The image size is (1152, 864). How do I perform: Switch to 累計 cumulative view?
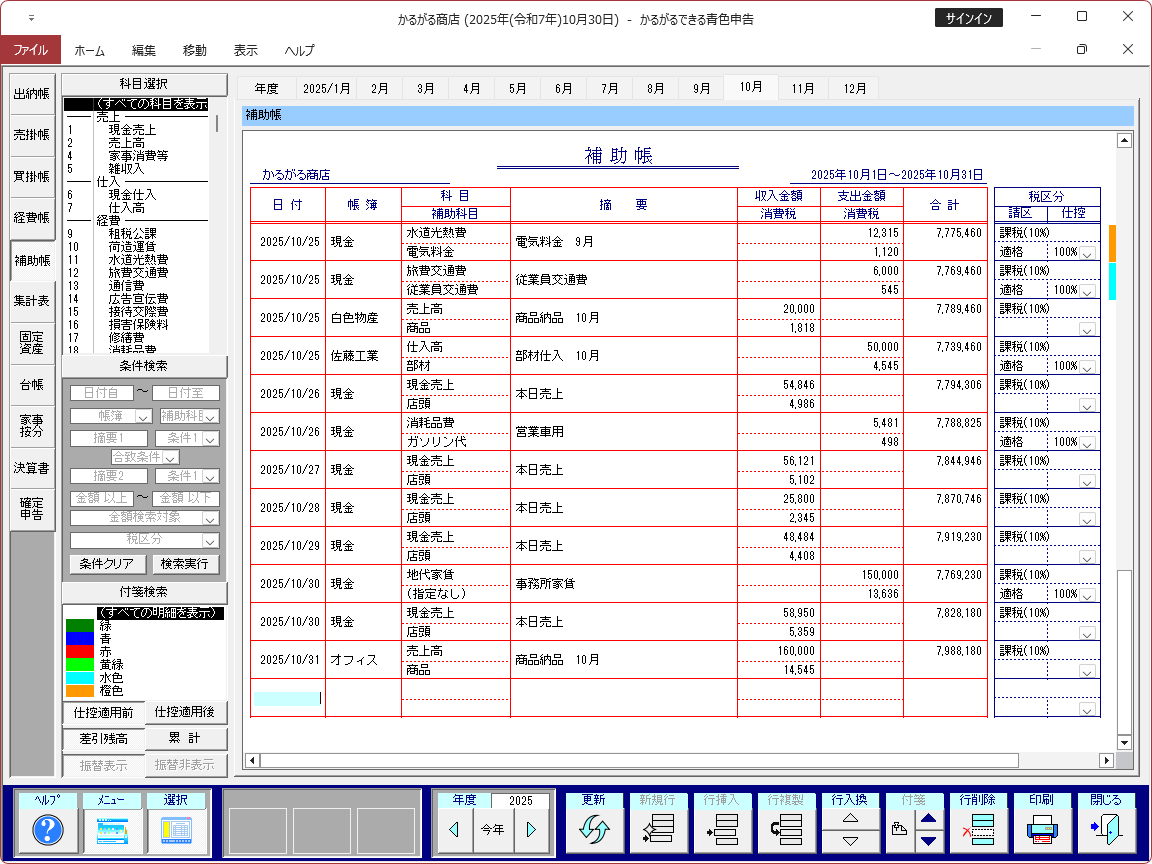[x=186, y=738]
